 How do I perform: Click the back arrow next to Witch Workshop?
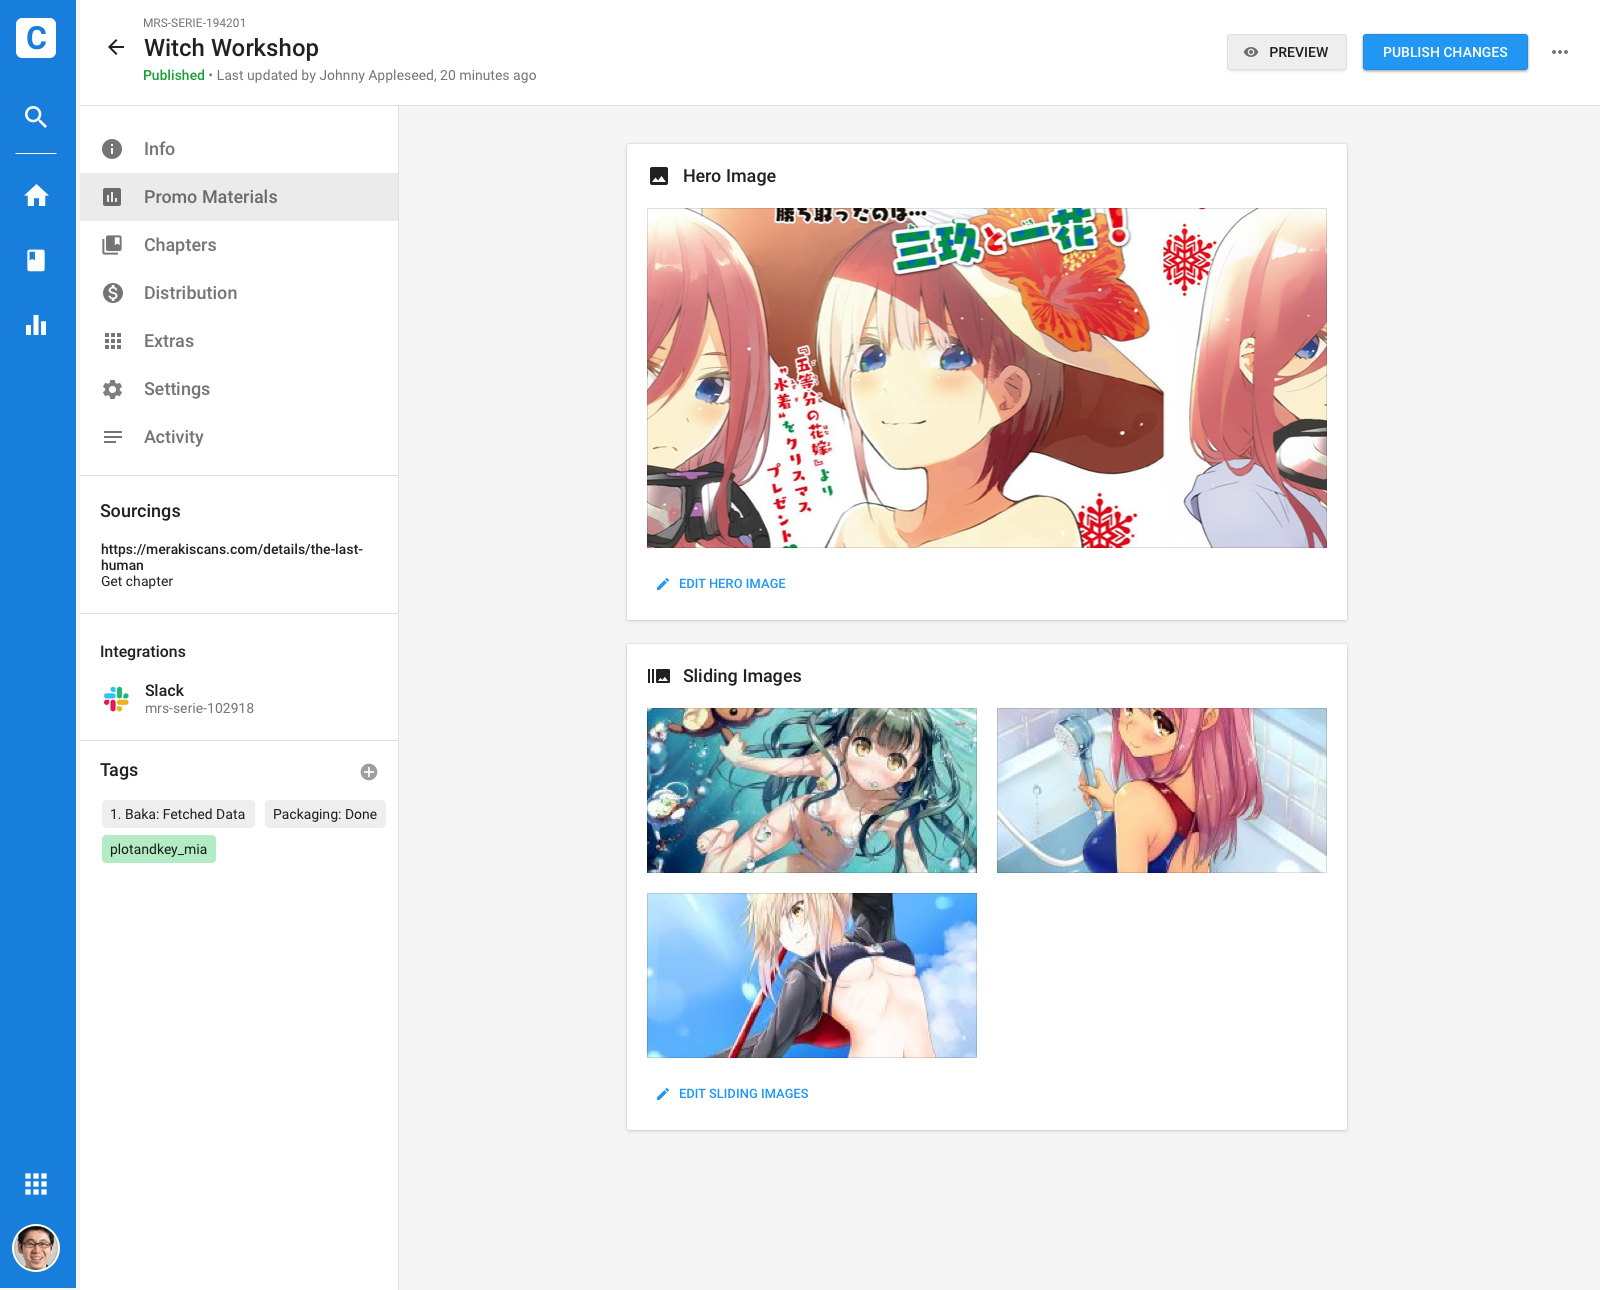[116, 48]
